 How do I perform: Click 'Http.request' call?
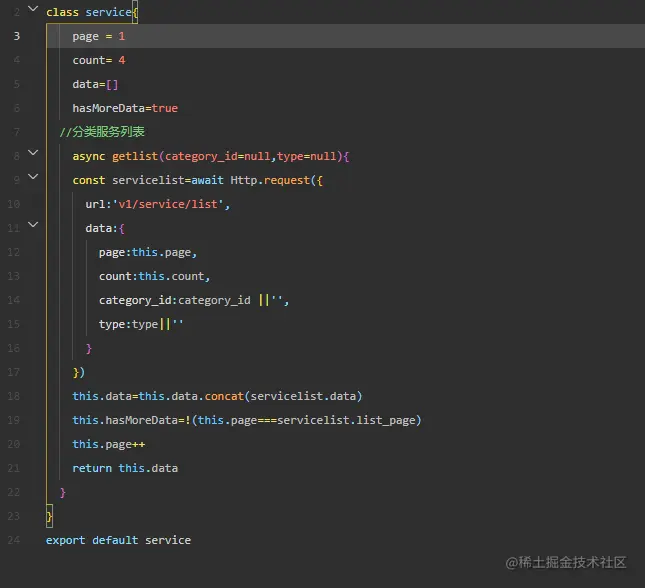point(270,180)
